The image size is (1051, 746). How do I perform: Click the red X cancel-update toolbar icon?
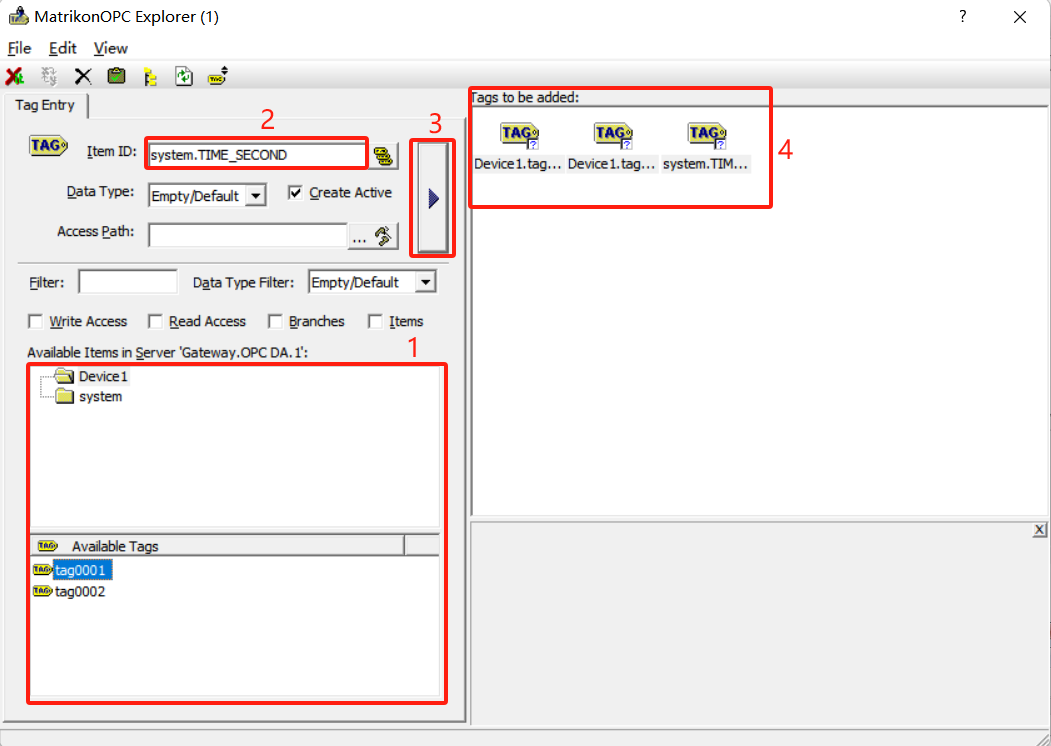tap(15, 76)
